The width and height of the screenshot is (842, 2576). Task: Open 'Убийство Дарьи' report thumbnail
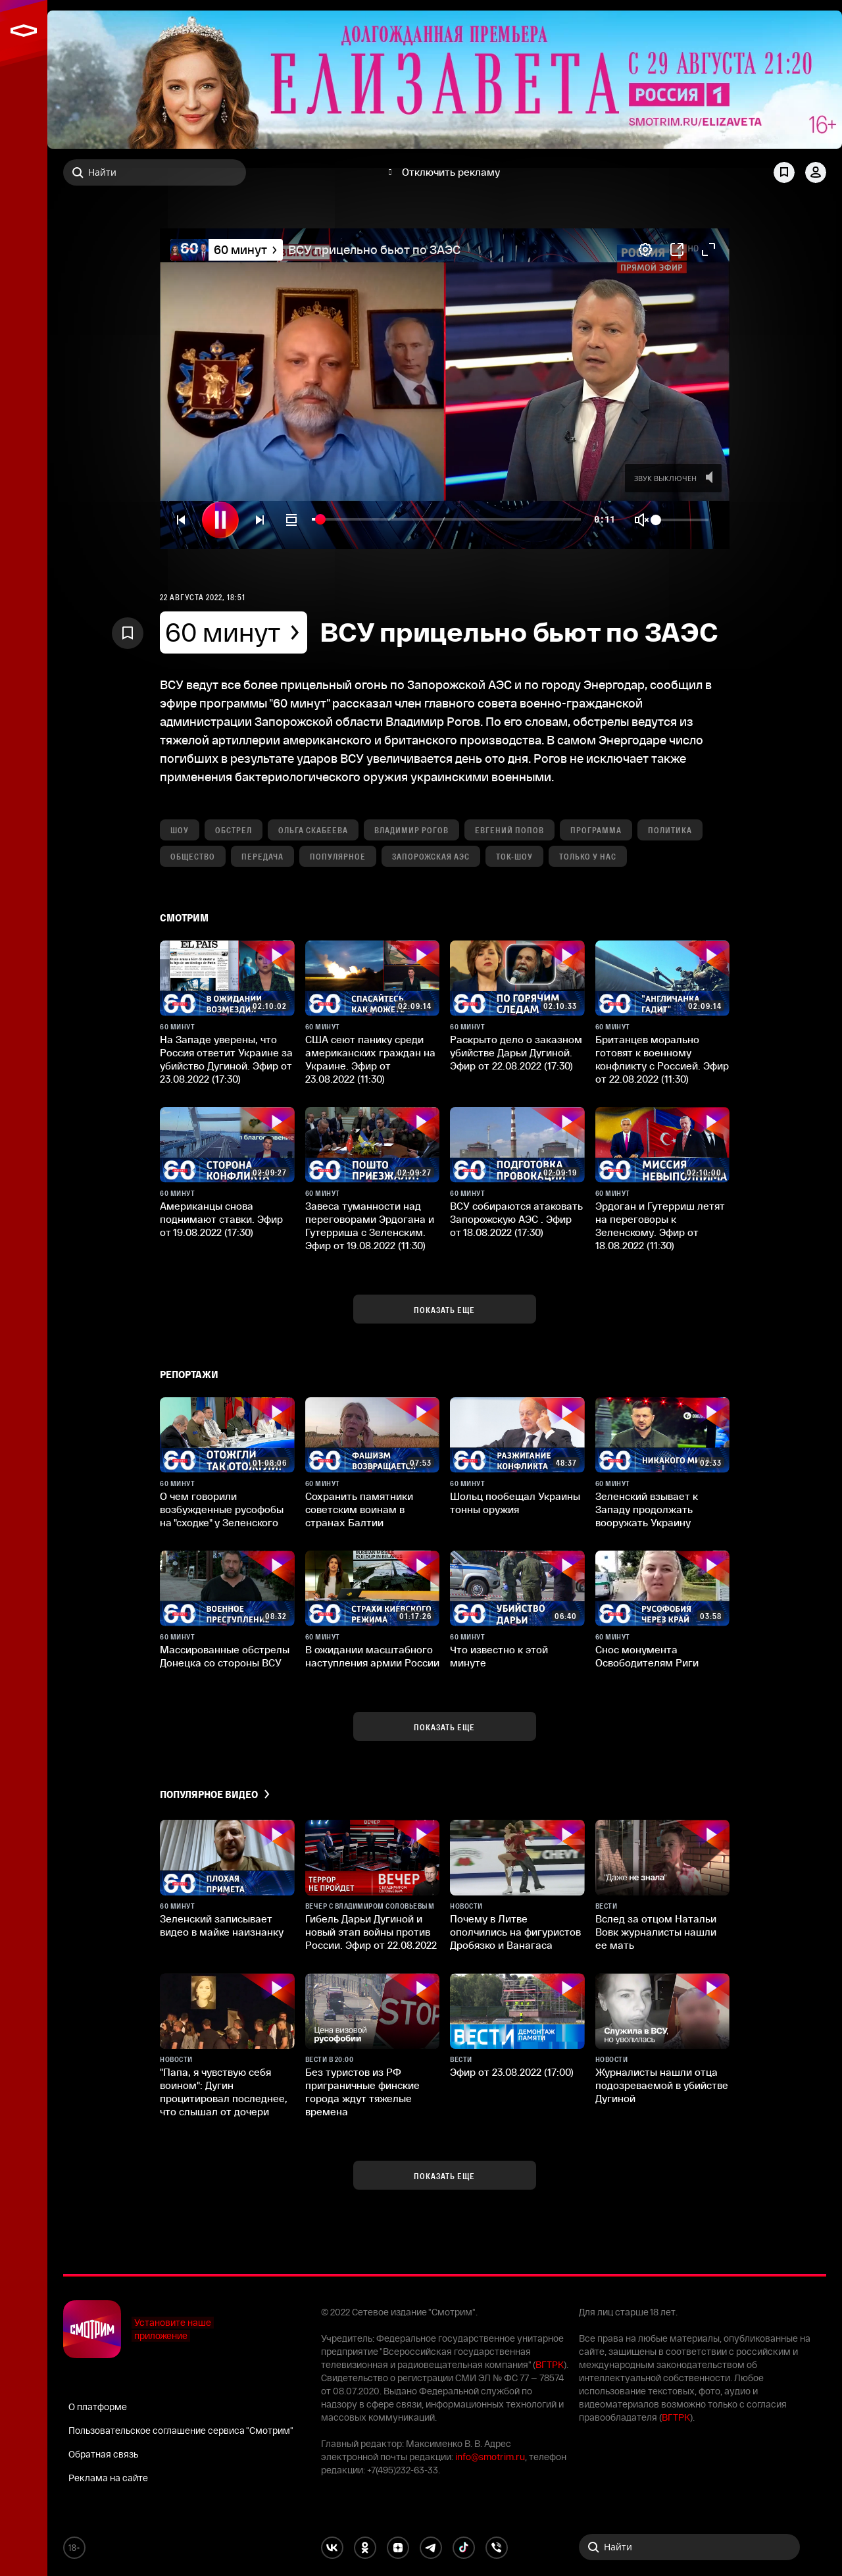[x=517, y=1588]
